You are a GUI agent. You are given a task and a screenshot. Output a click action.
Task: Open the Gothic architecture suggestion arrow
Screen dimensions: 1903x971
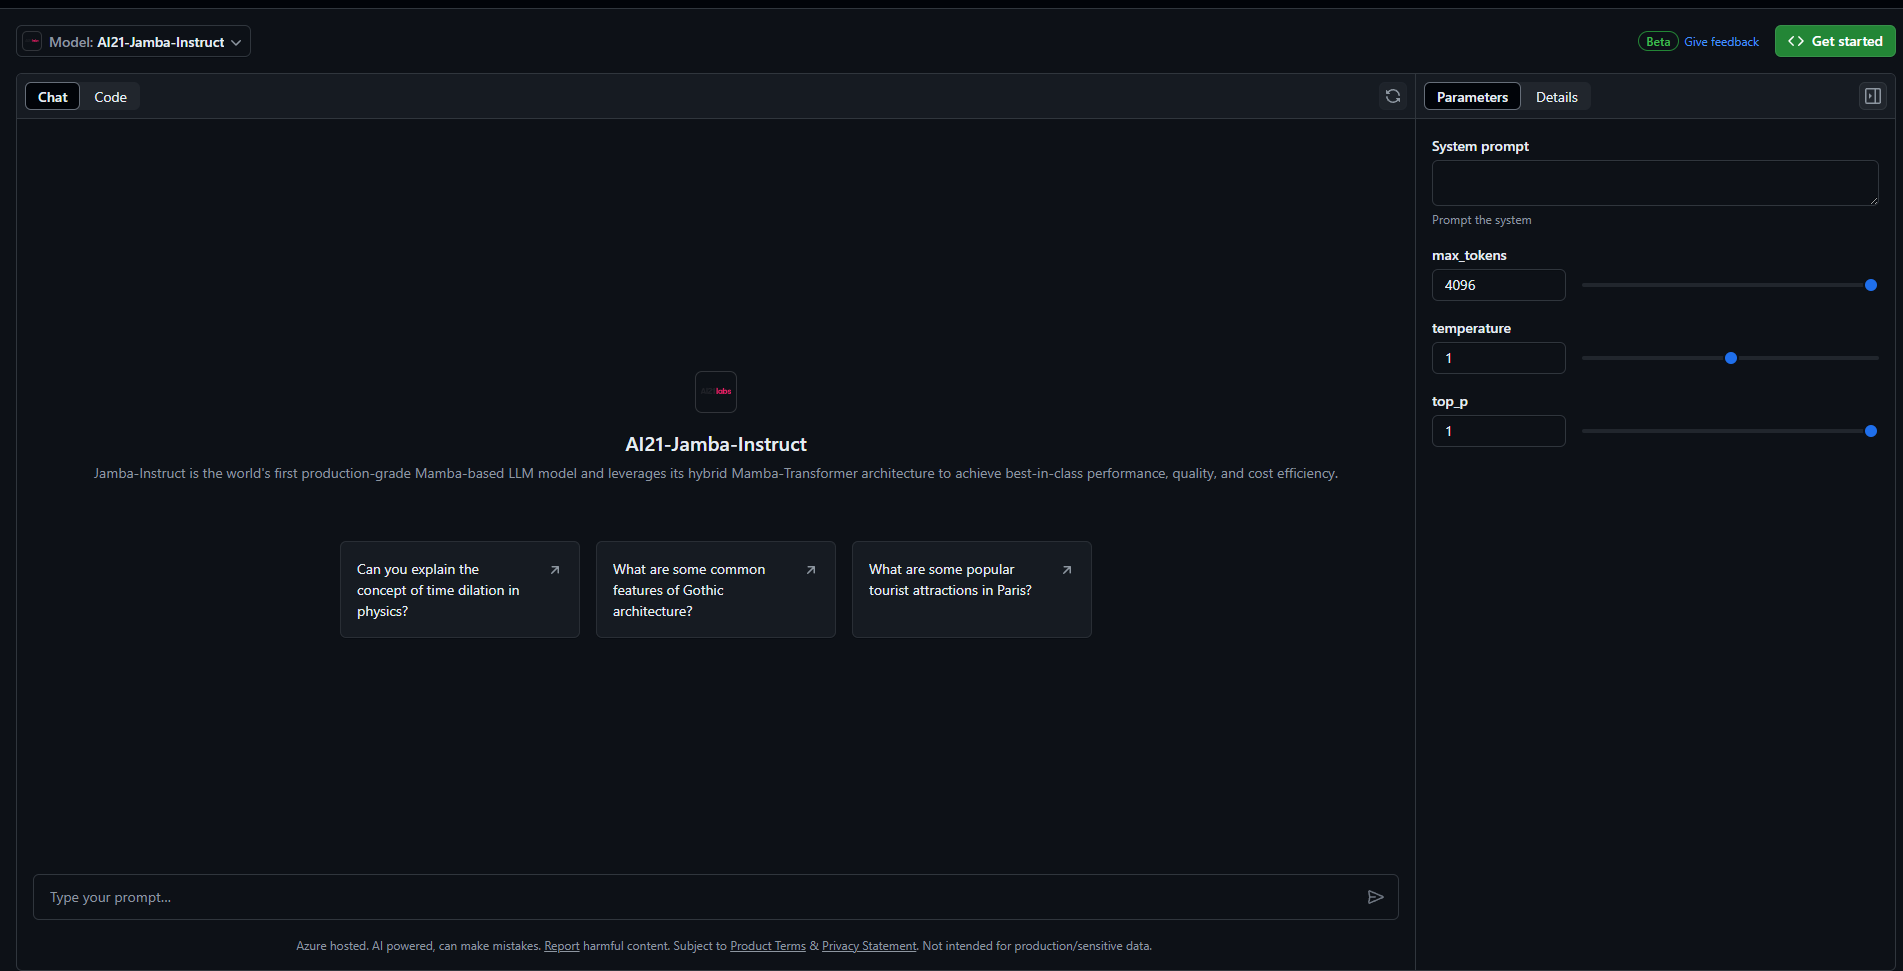[x=811, y=569]
